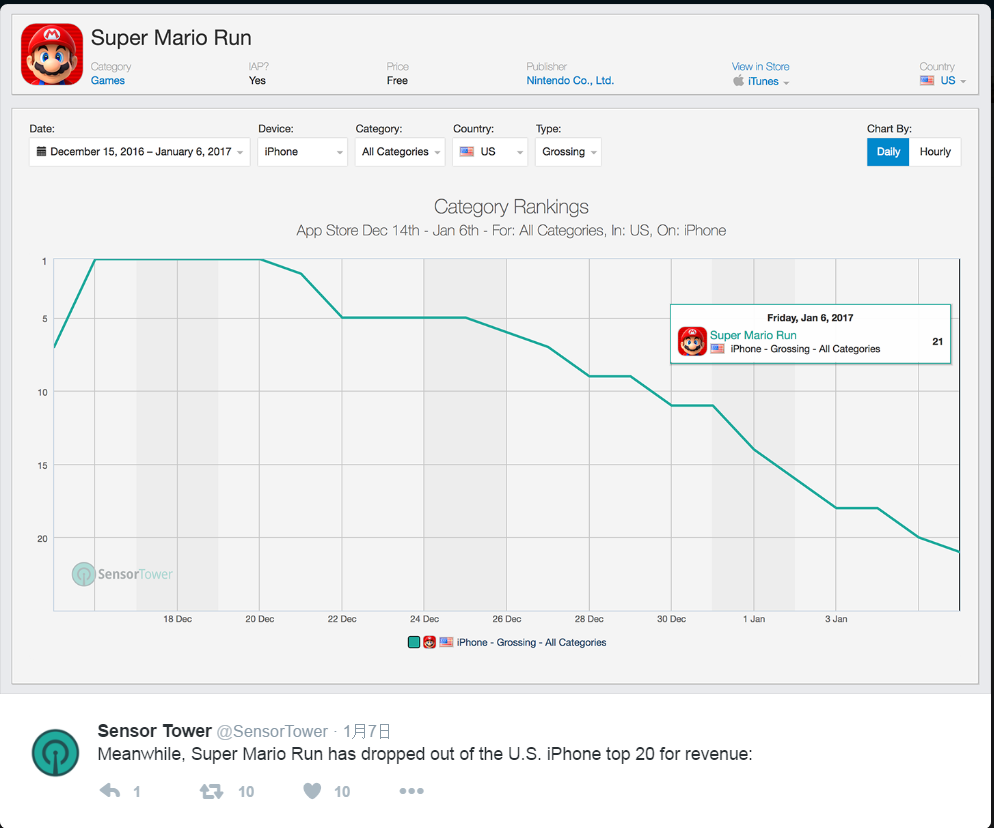
Task: Click the 20 Dec axis label
Action: (x=260, y=619)
